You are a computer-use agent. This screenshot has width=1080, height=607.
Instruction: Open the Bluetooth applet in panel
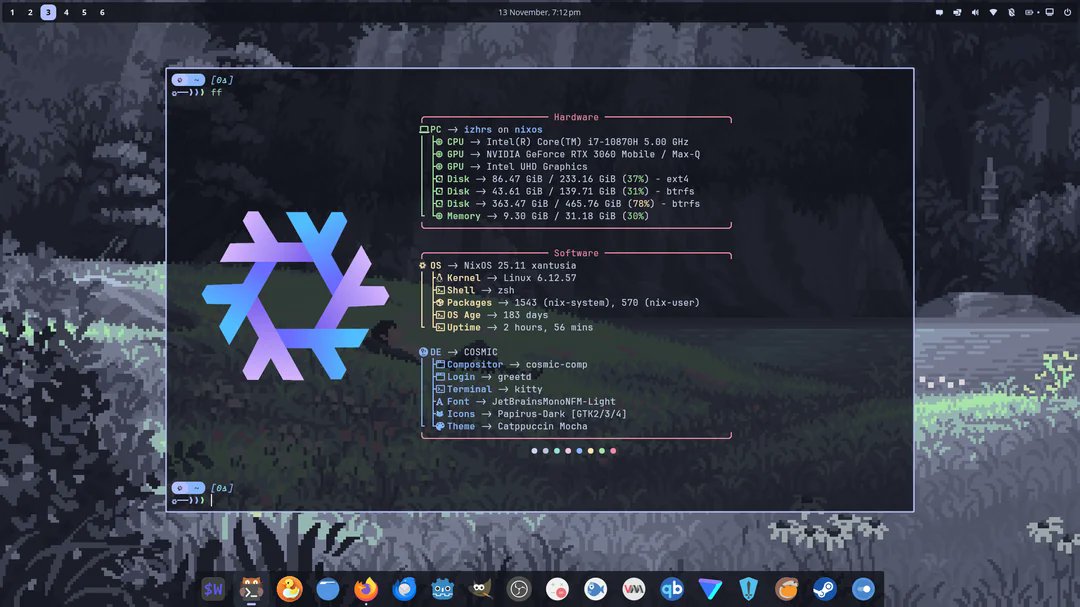click(1011, 12)
